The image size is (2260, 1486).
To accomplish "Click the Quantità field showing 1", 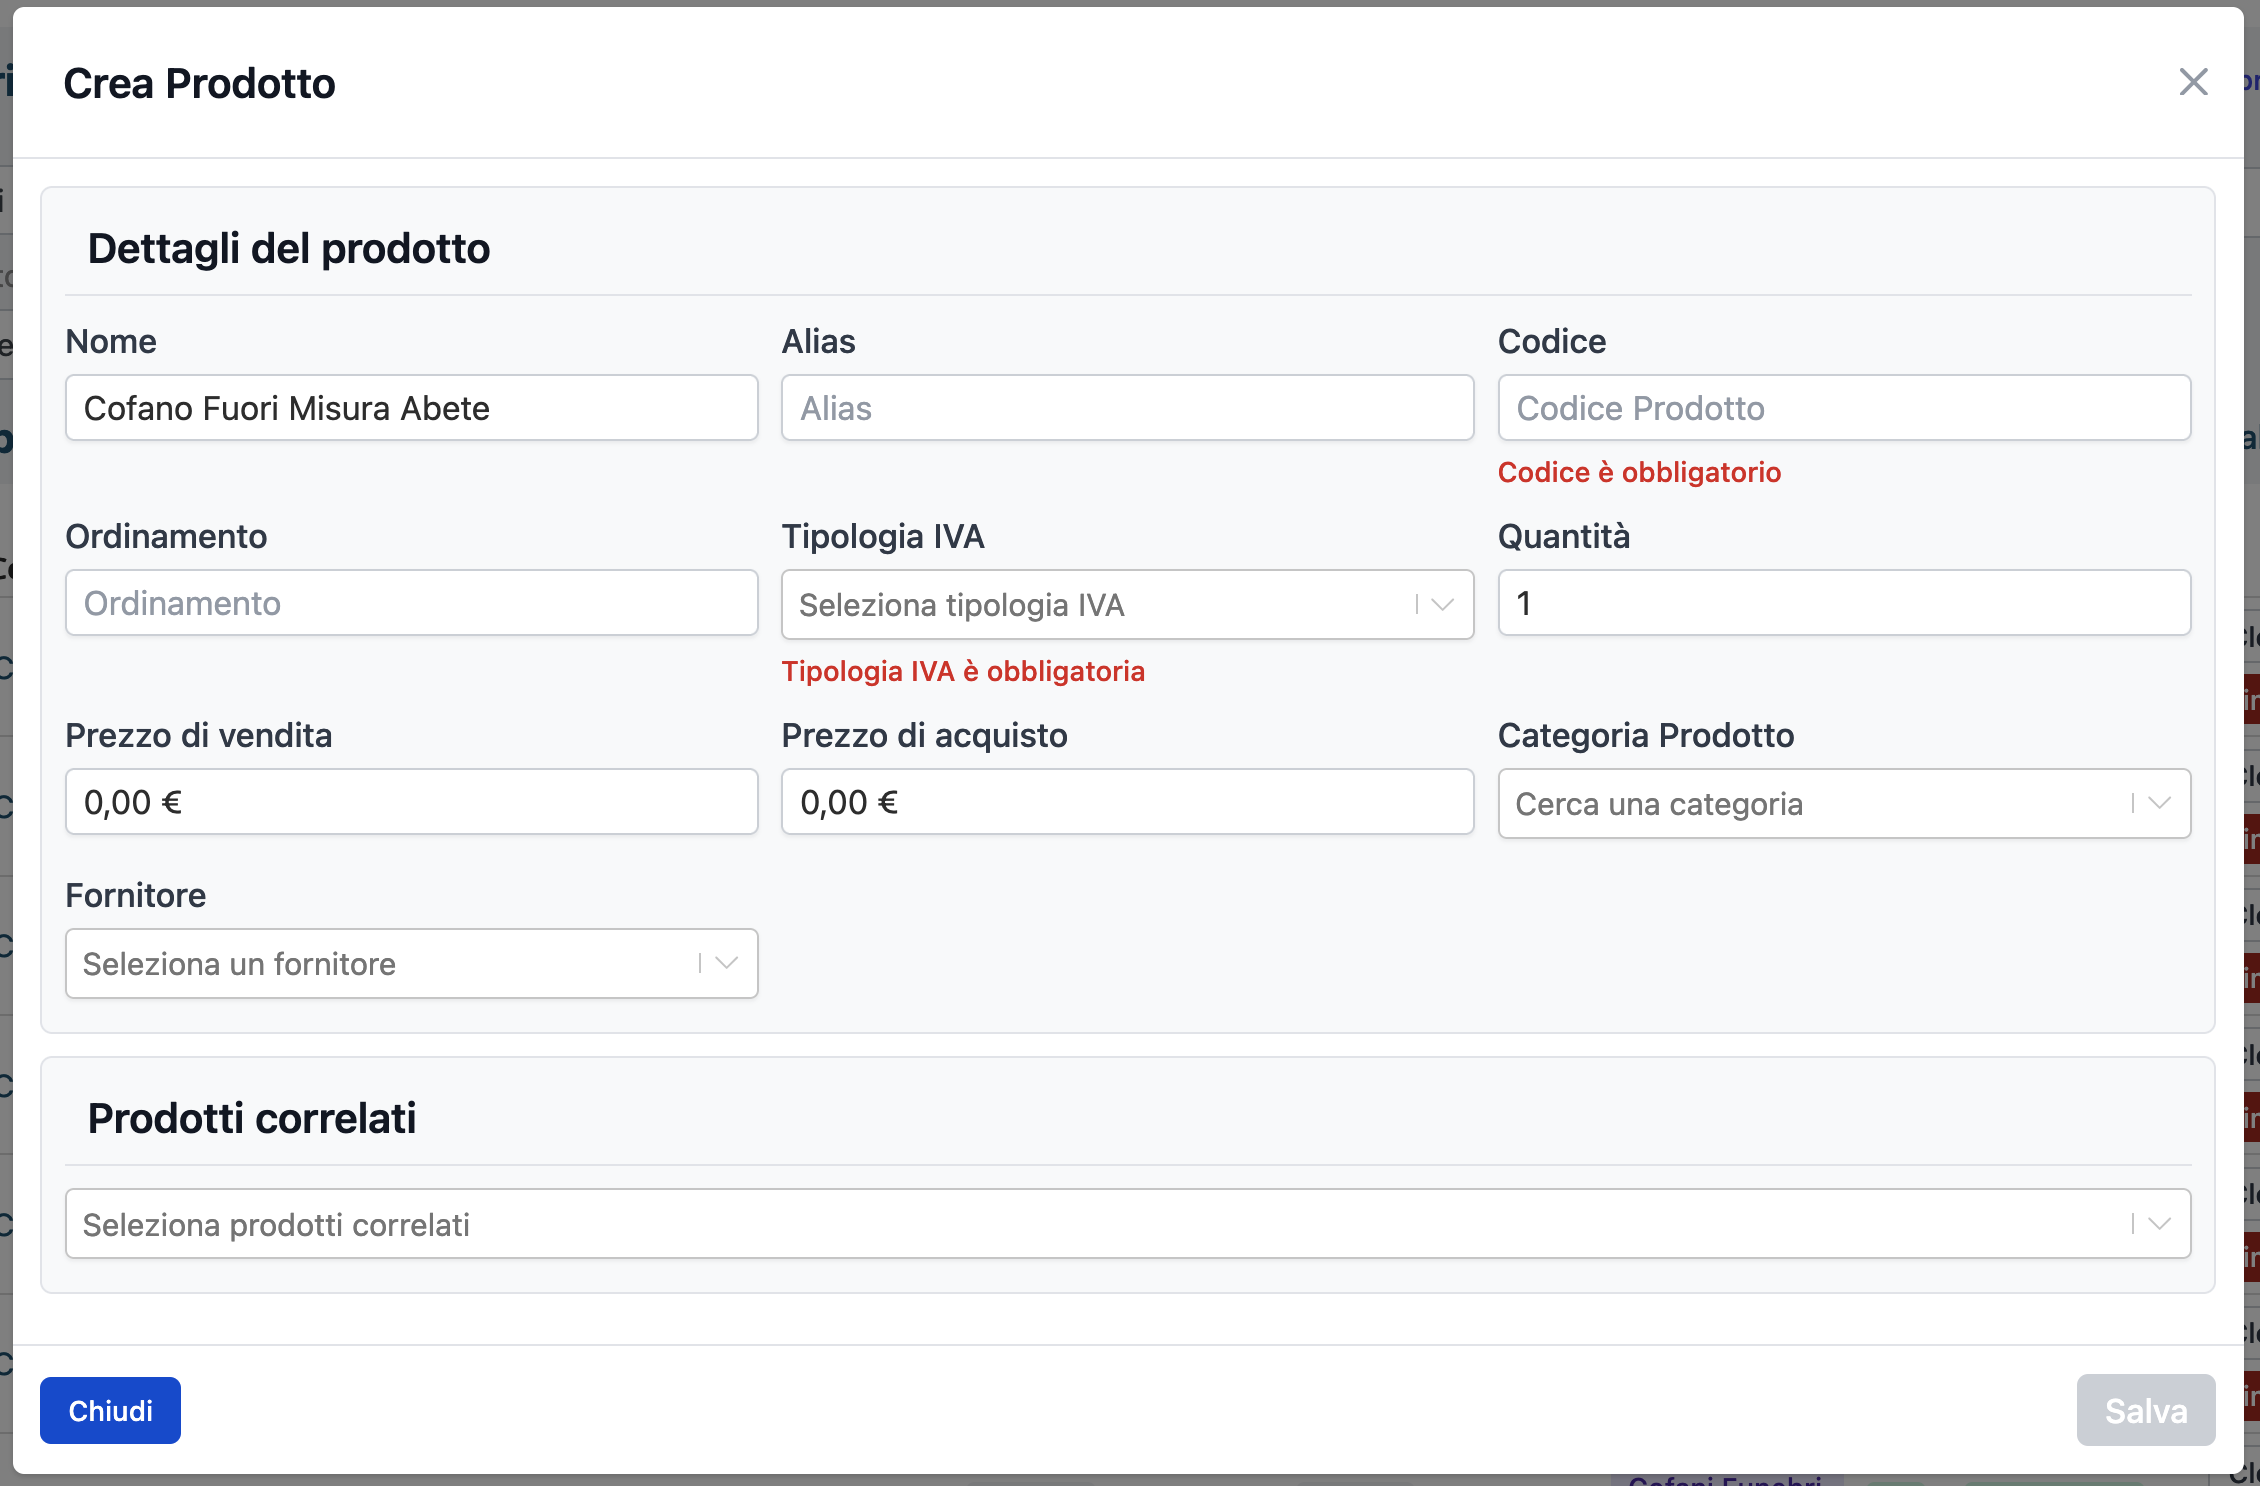I will click(1843, 603).
